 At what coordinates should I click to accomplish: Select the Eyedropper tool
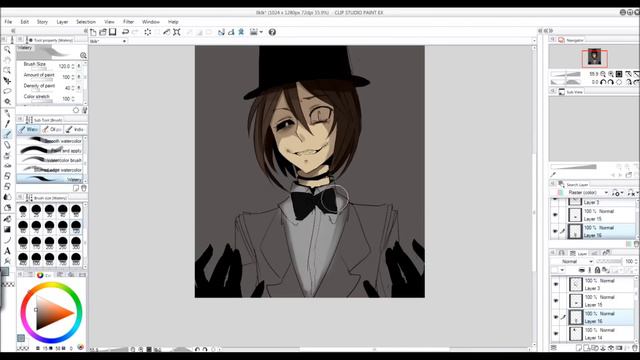[7, 113]
